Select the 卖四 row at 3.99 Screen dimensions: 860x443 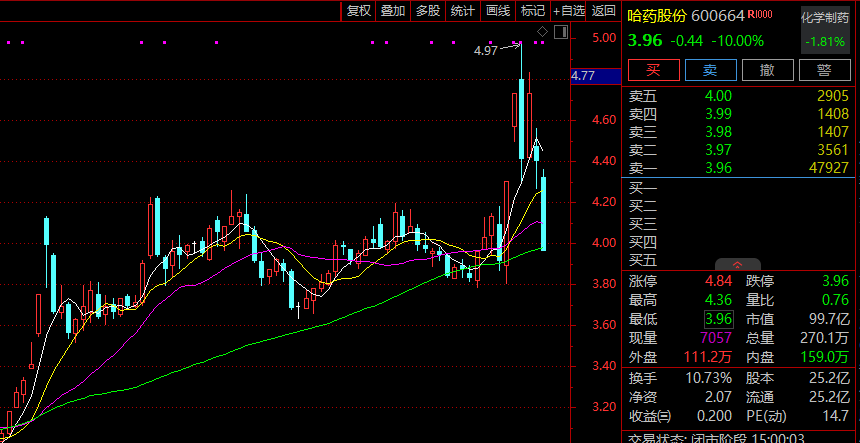(x=738, y=114)
